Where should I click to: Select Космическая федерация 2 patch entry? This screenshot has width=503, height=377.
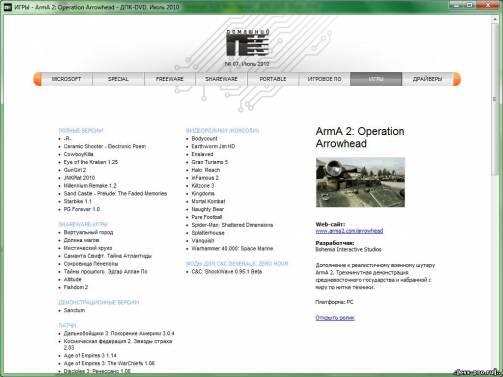[118, 344]
